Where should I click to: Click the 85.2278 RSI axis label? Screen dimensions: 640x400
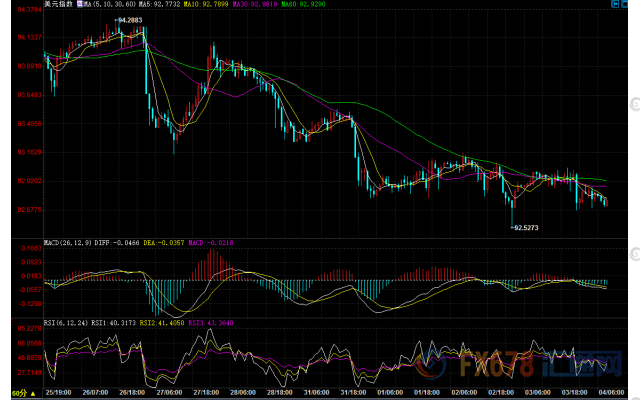pos(29,329)
